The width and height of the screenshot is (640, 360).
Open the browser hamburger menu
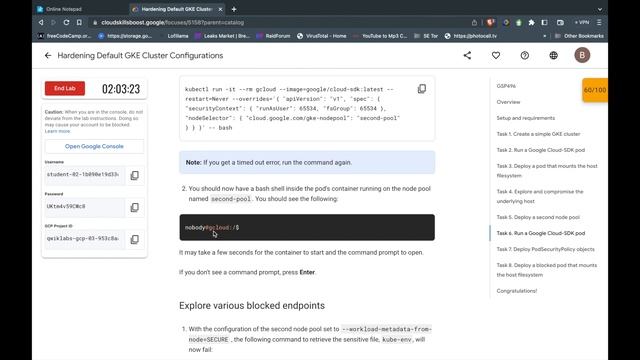pos(599,22)
